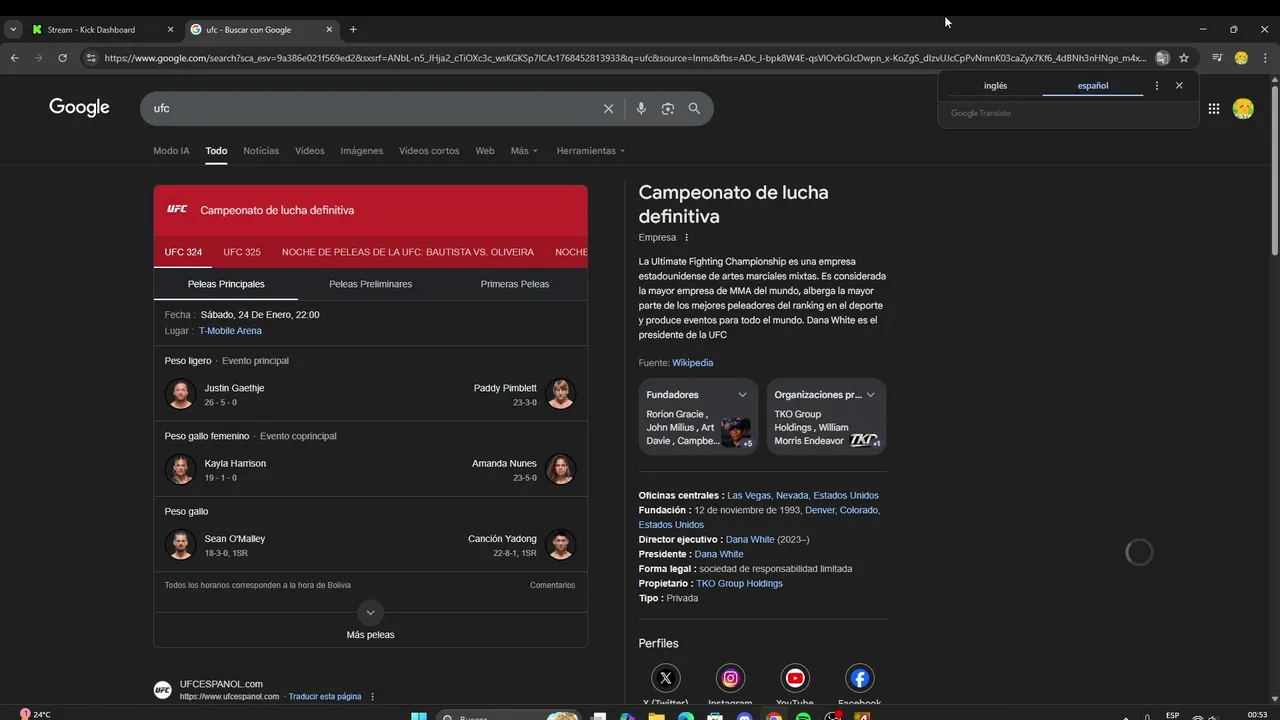Image resolution: width=1280 pixels, height=720 pixels.
Task: Go back with the browser back arrow
Action: pyautogui.click(x=14, y=58)
